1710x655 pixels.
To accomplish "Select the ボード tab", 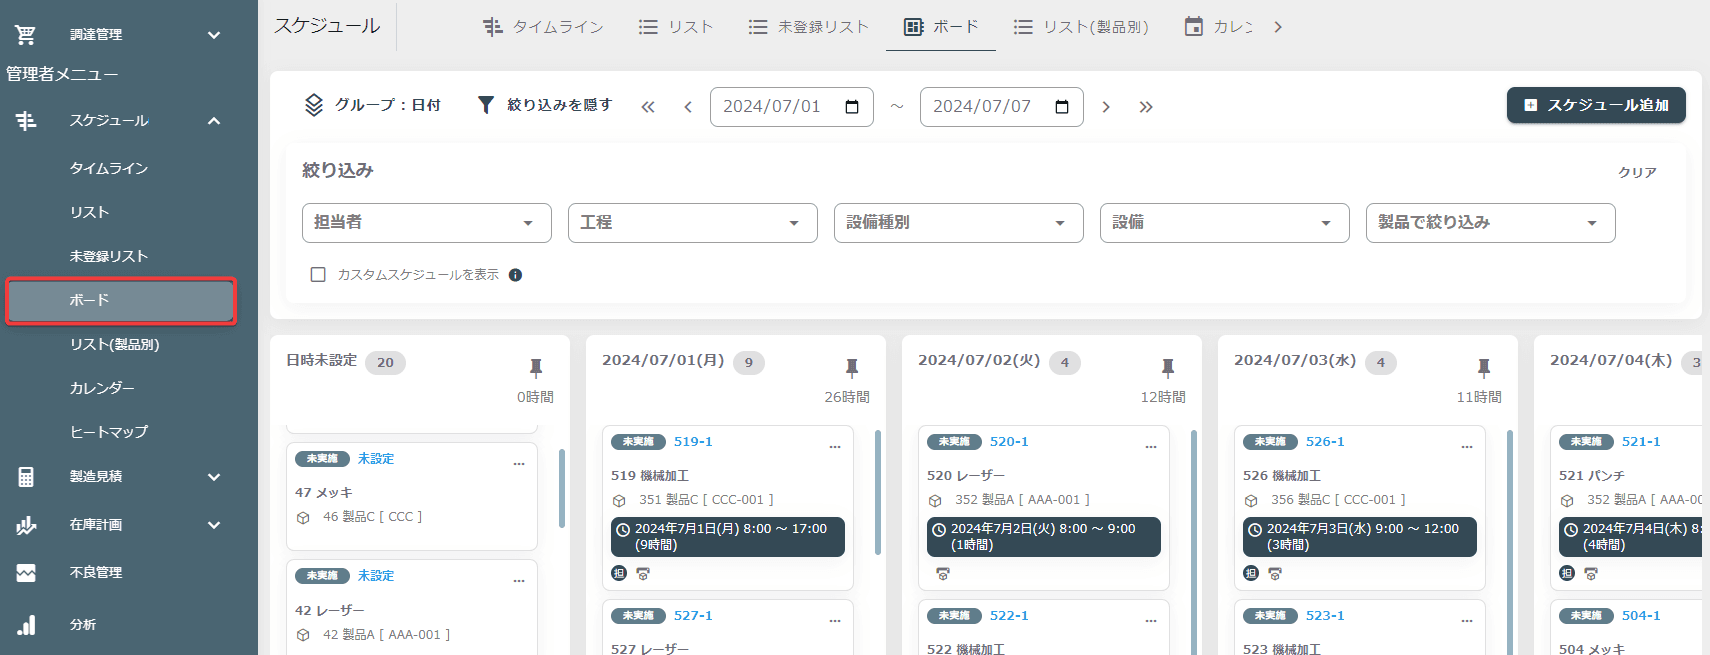I will click(941, 27).
